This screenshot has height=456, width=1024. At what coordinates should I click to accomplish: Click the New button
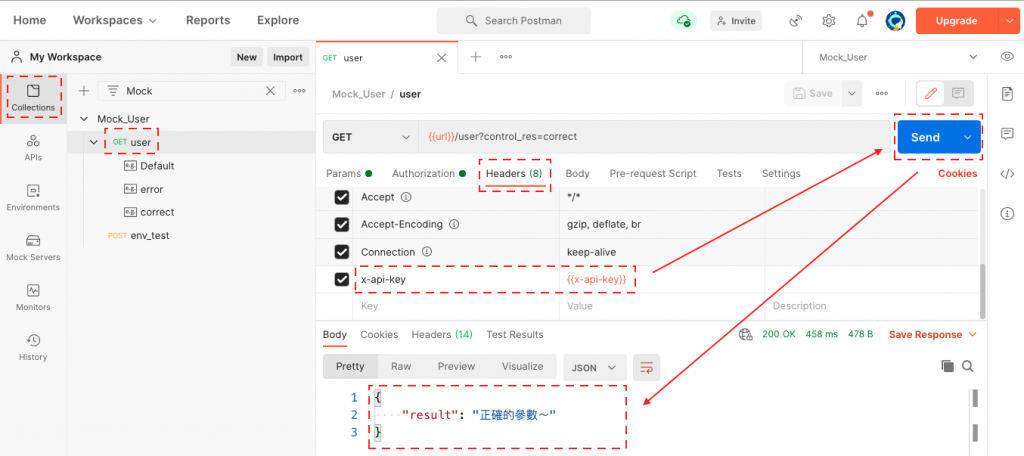coord(246,57)
